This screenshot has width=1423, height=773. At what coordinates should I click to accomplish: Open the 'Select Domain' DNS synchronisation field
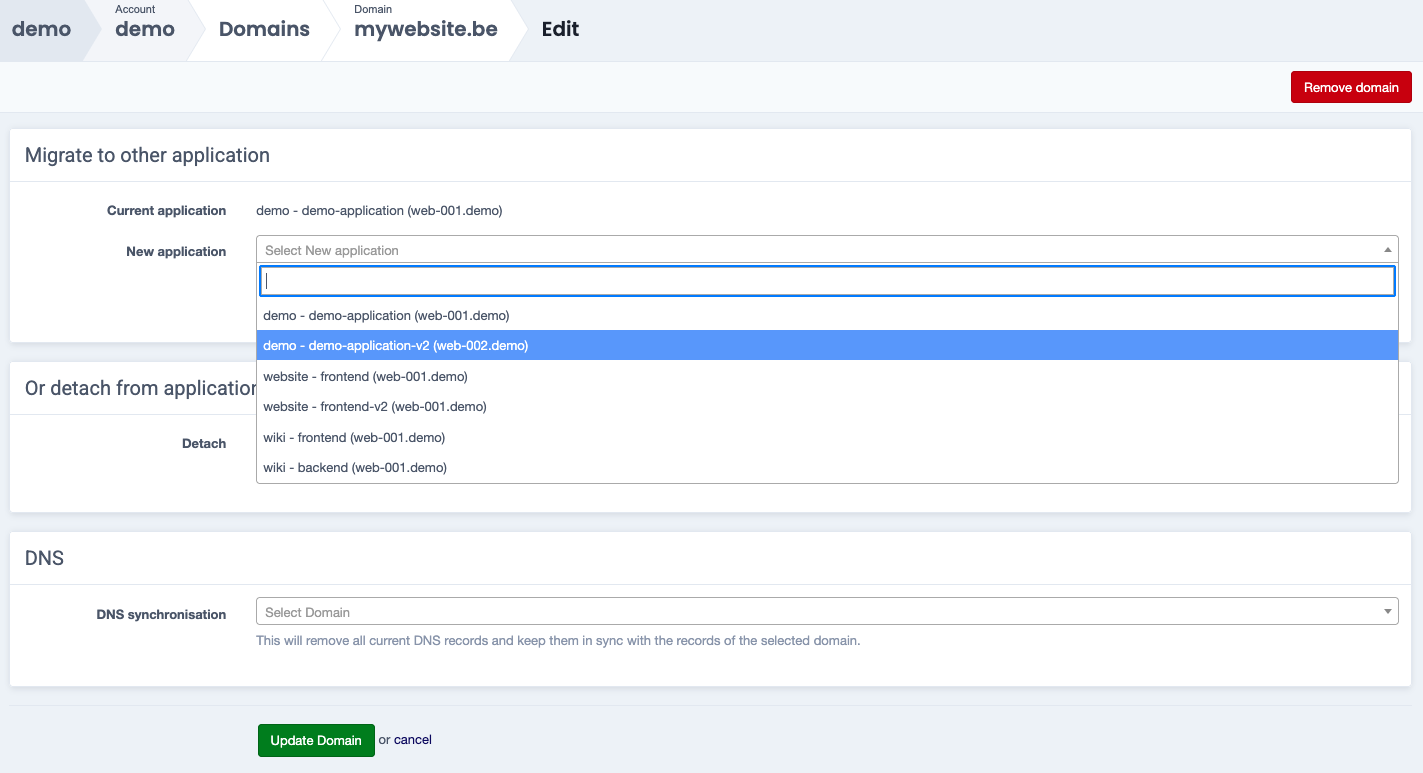point(820,612)
